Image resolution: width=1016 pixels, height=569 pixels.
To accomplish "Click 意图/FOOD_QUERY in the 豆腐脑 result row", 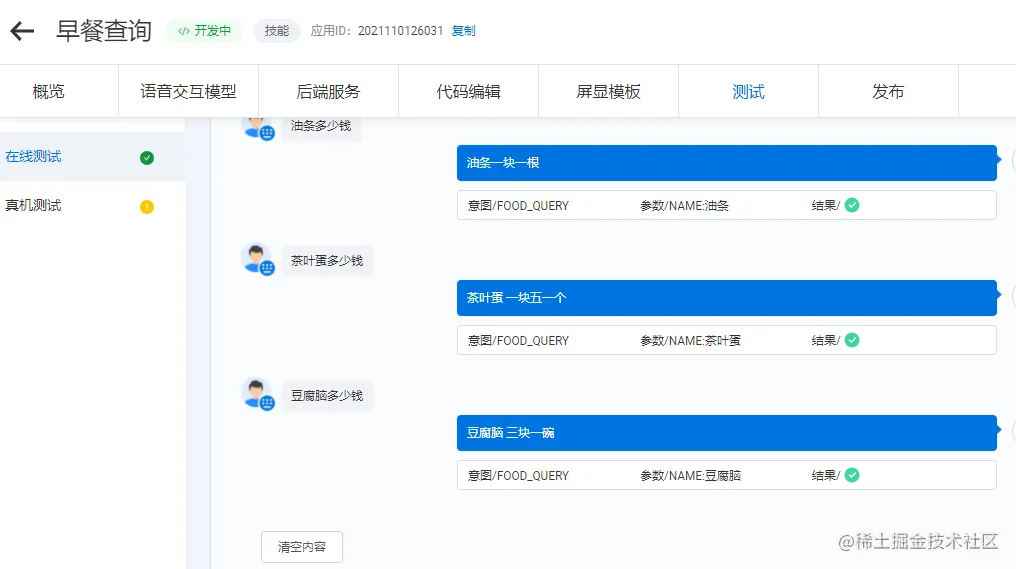I will [518, 475].
